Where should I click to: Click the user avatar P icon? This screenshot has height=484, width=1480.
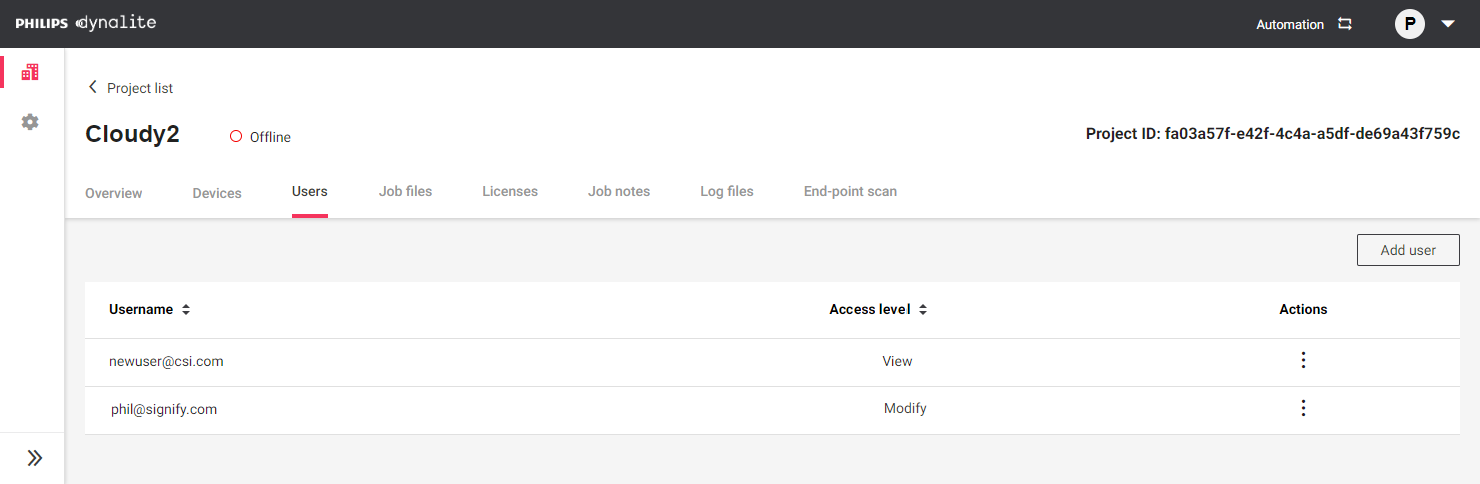pyautogui.click(x=1409, y=24)
